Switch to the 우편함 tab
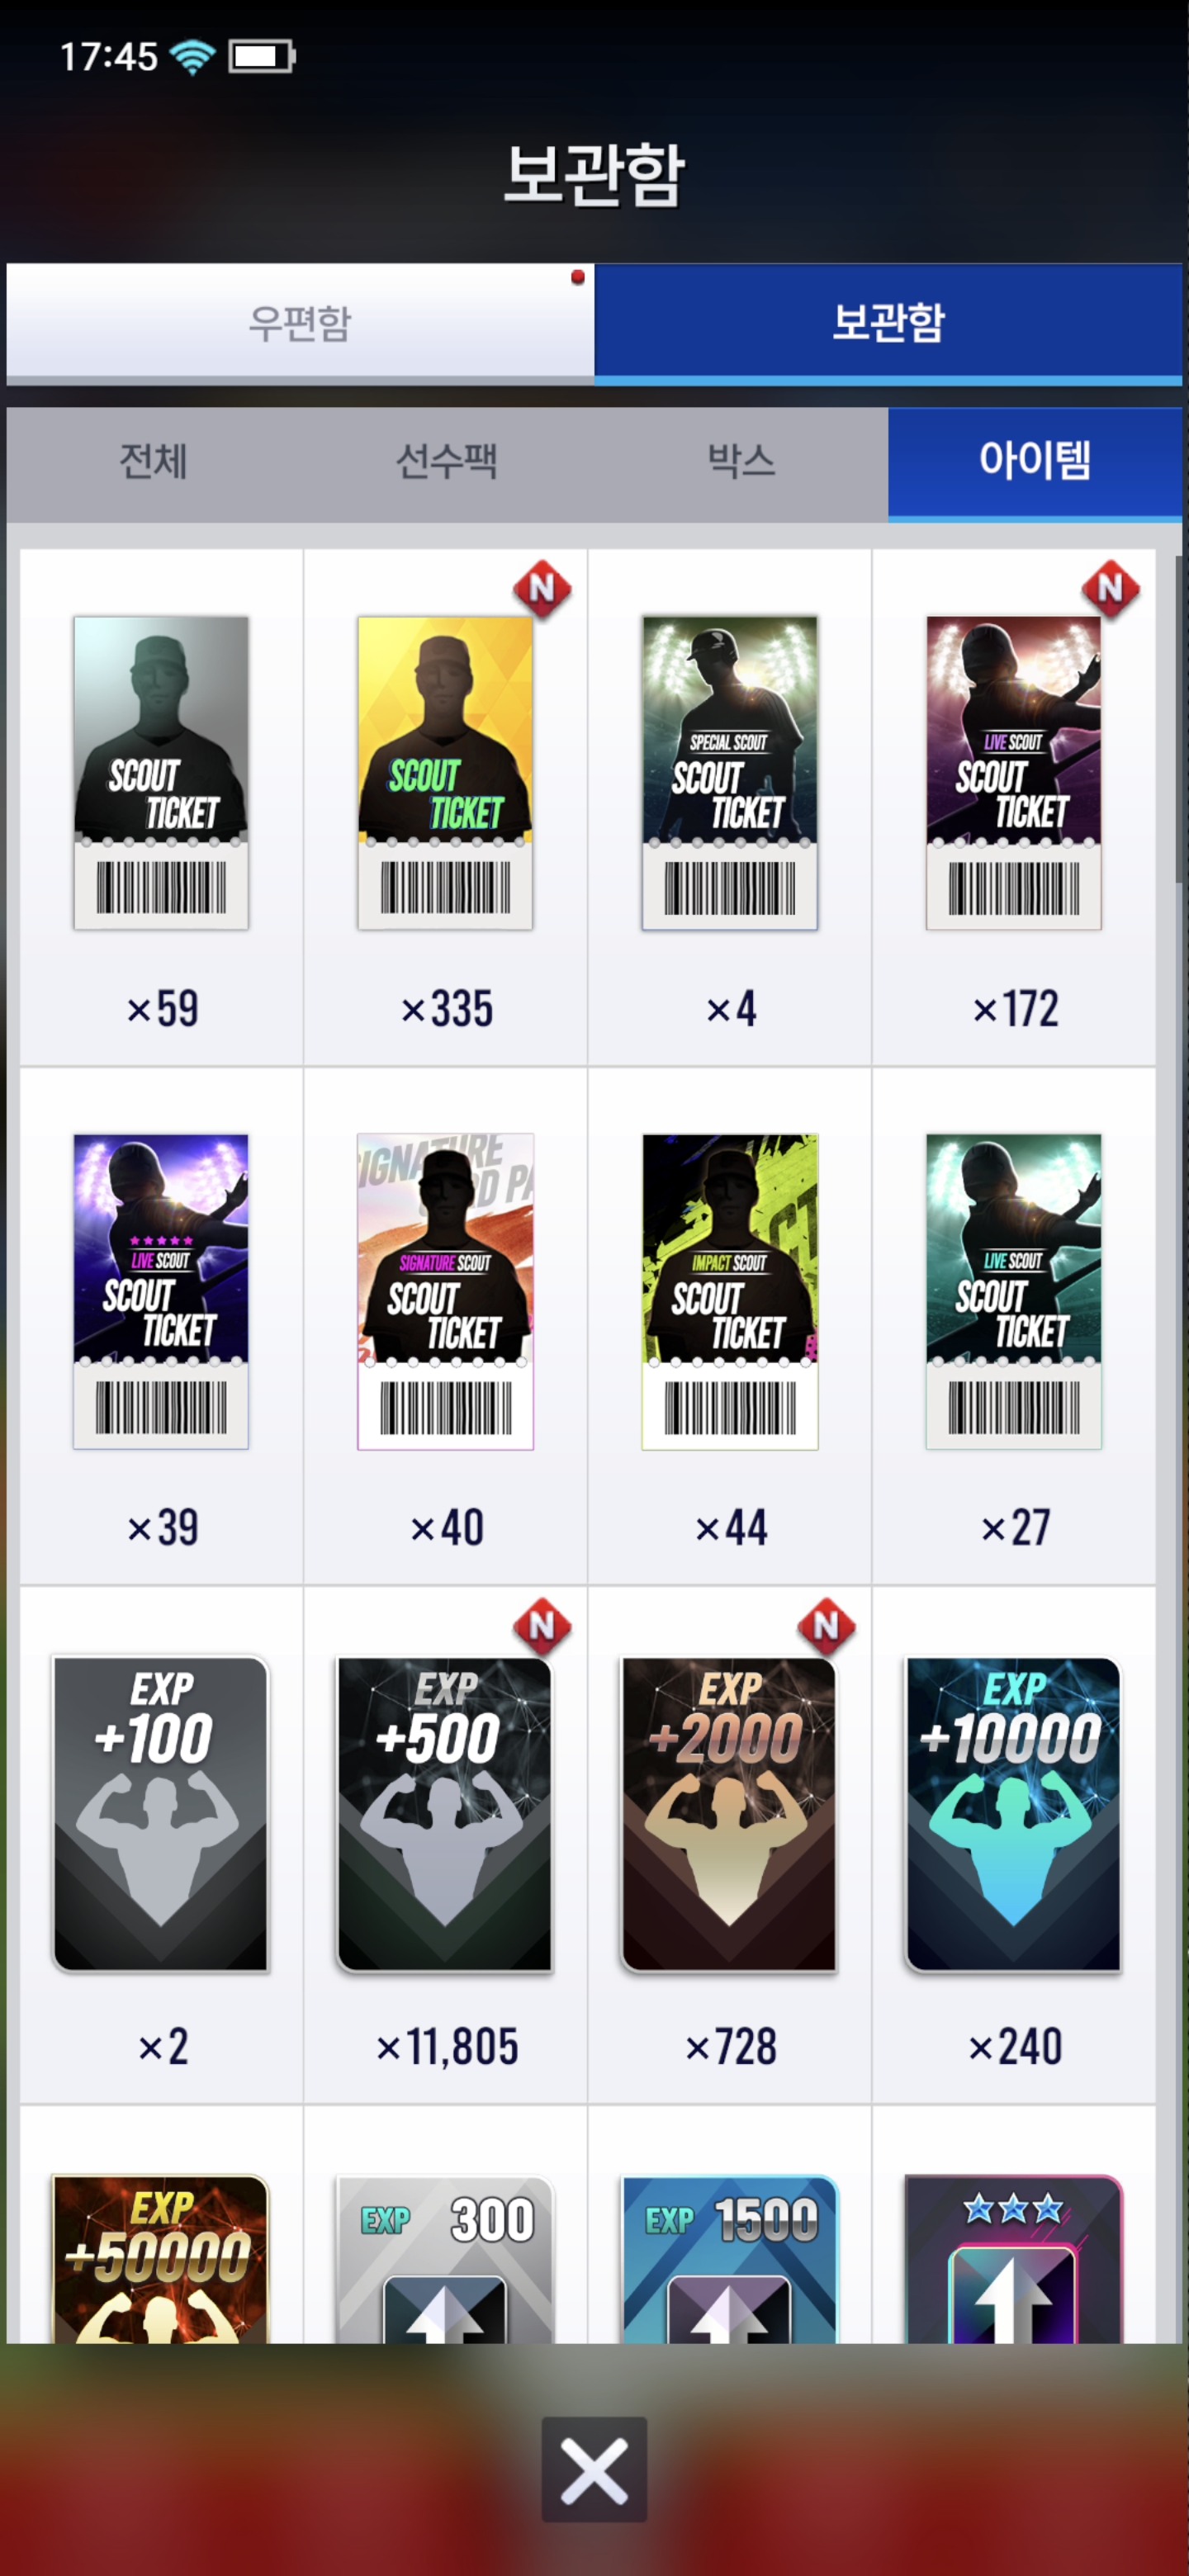The image size is (1189, 2576). (x=300, y=323)
